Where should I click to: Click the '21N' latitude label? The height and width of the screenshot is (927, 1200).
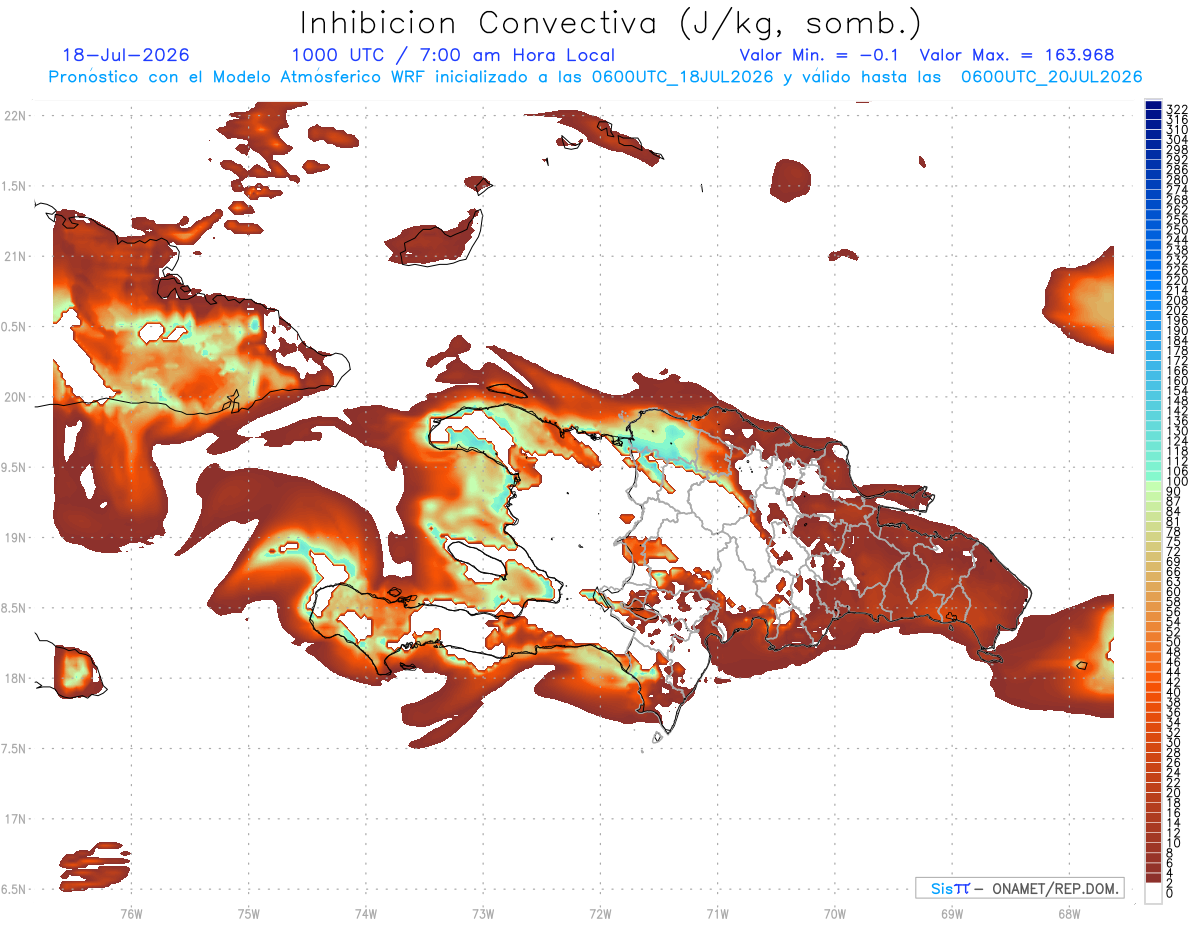[x=15, y=256]
